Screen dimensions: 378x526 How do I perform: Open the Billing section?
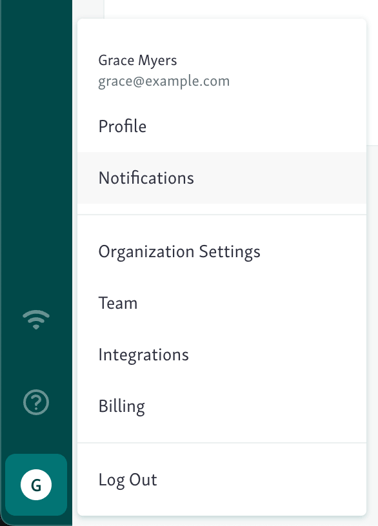pos(222,406)
